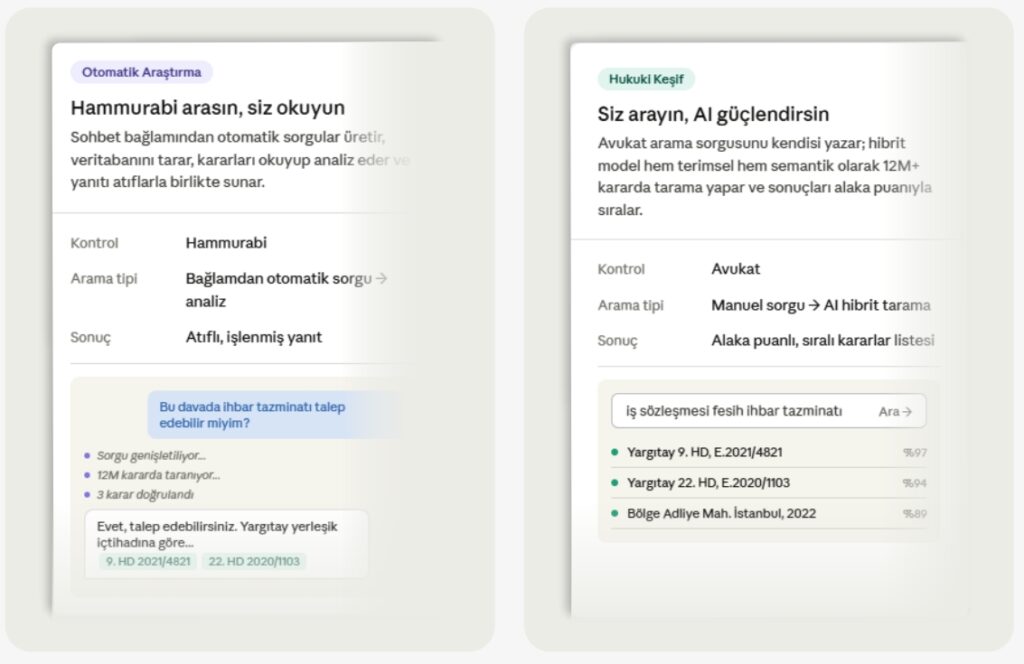Click purple bullet next to 3 karar doğrulandı
This screenshot has height=664, width=1024.
(87, 495)
